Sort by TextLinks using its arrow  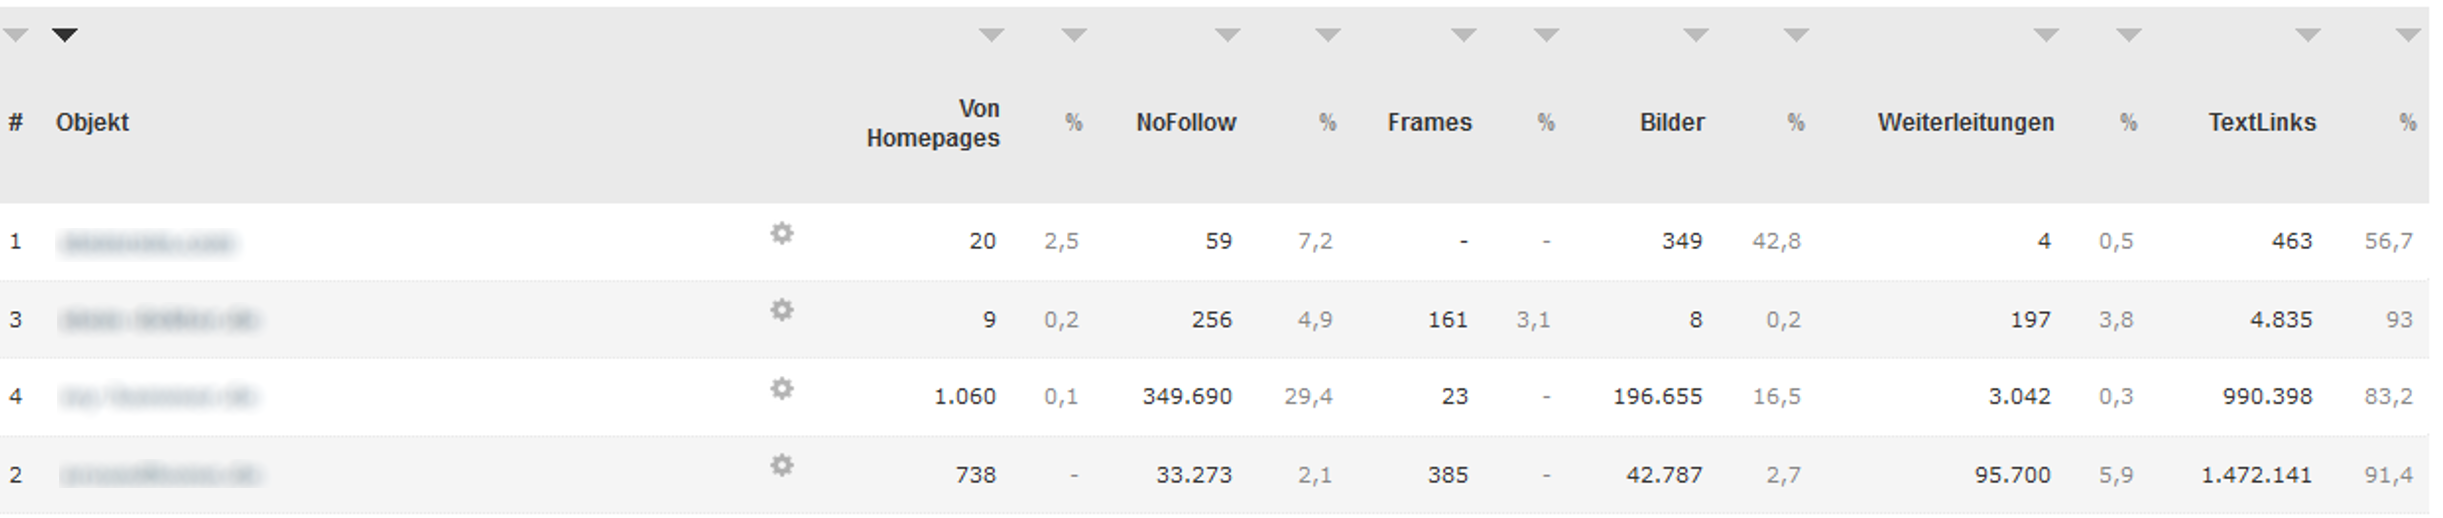(x=2307, y=35)
